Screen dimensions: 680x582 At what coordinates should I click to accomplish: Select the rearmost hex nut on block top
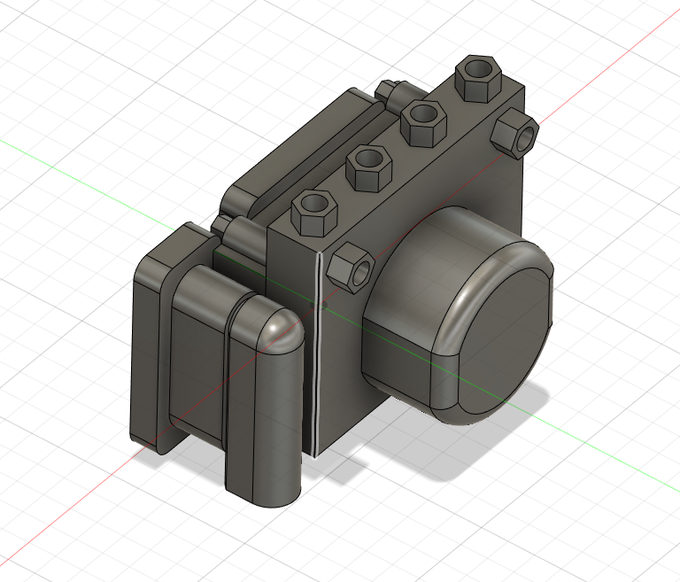pos(478,78)
